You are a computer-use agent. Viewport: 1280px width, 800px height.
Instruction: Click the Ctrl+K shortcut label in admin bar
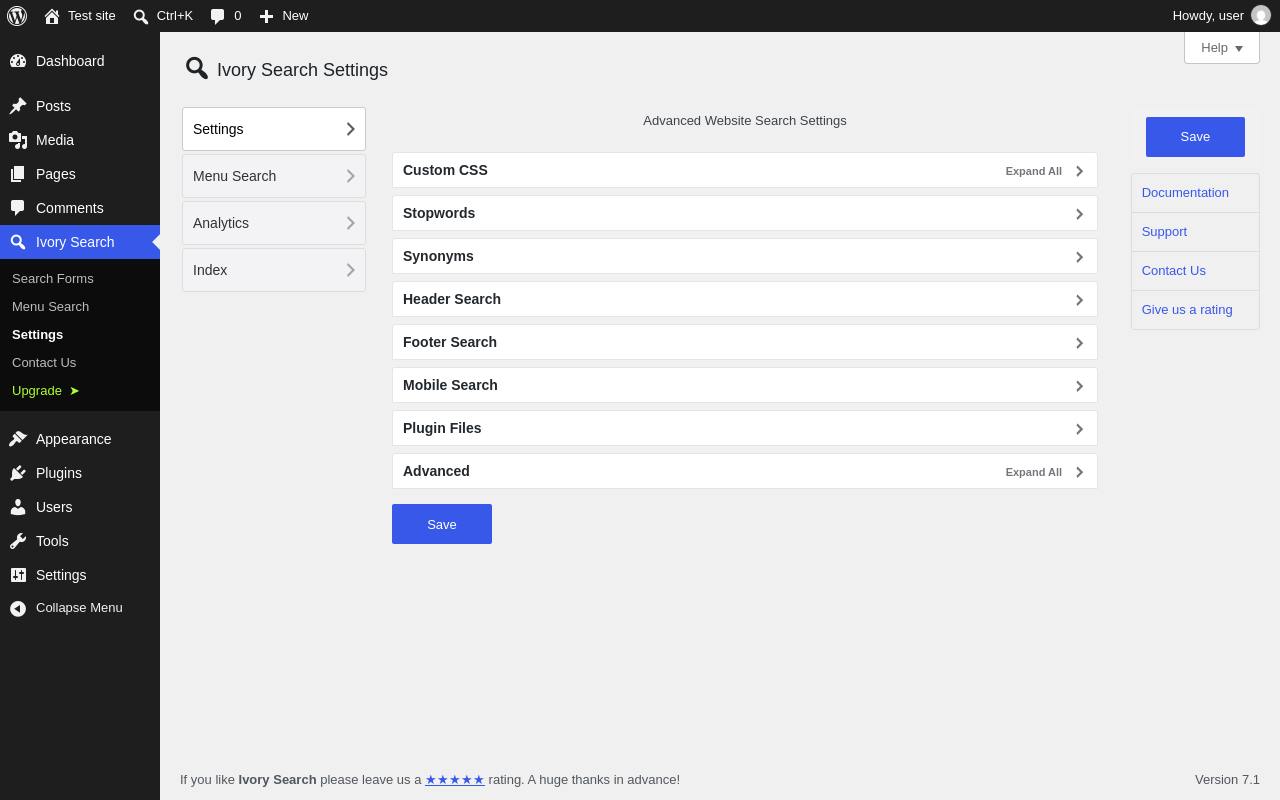[x=175, y=16]
